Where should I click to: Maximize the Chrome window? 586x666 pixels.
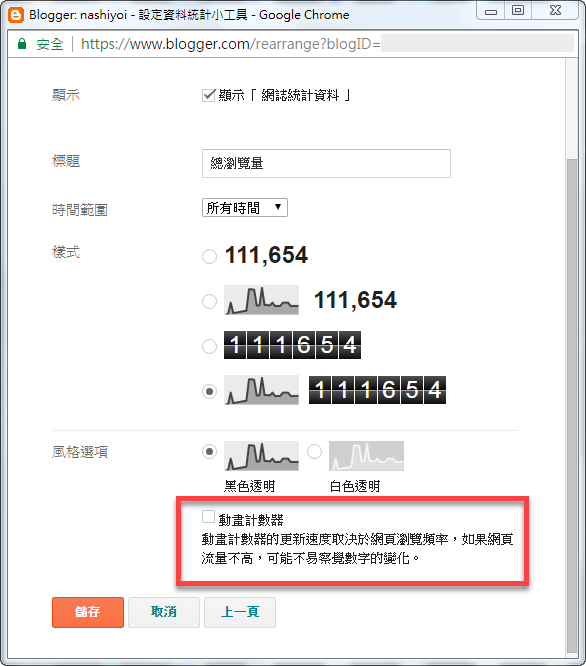[x=518, y=10]
